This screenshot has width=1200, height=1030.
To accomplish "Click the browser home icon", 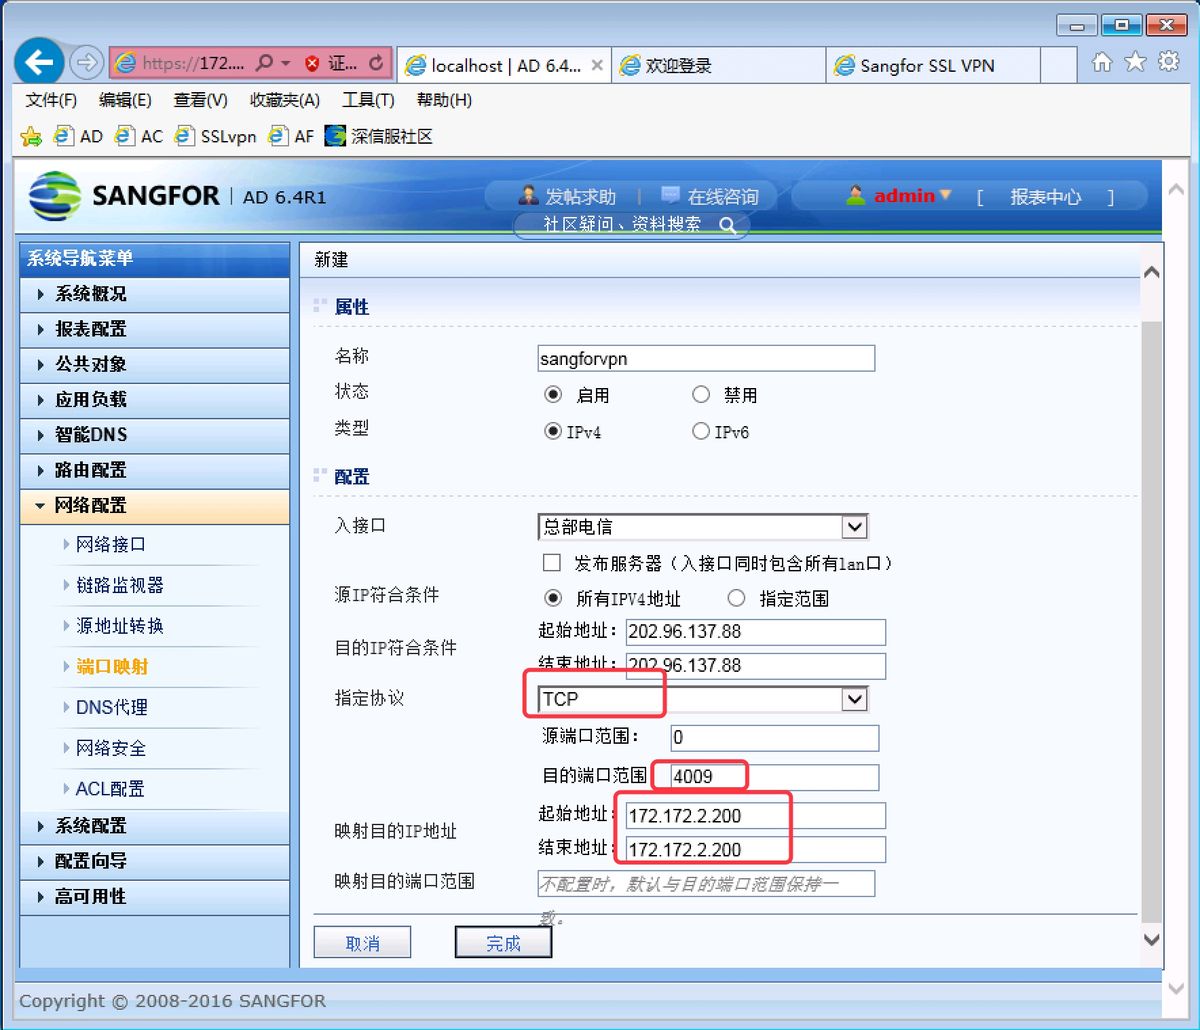I will [x=1102, y=61].
